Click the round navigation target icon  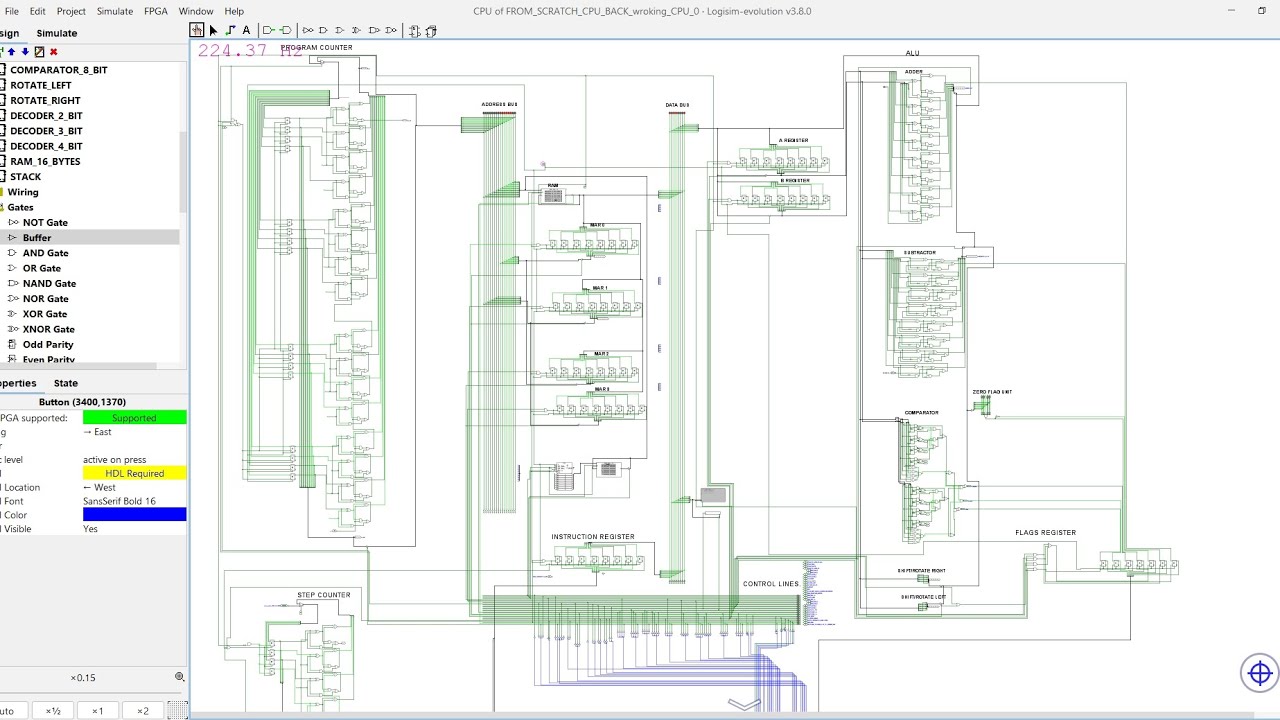(x=1260, y=673)
